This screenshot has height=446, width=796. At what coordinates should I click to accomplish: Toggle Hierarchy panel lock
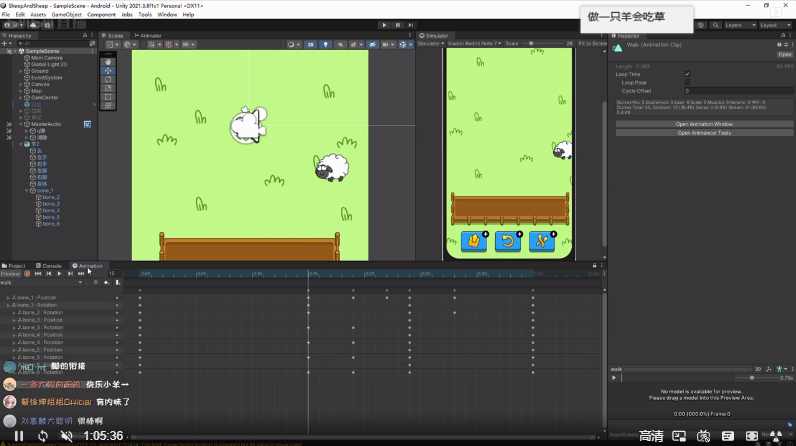coord(85,36)
